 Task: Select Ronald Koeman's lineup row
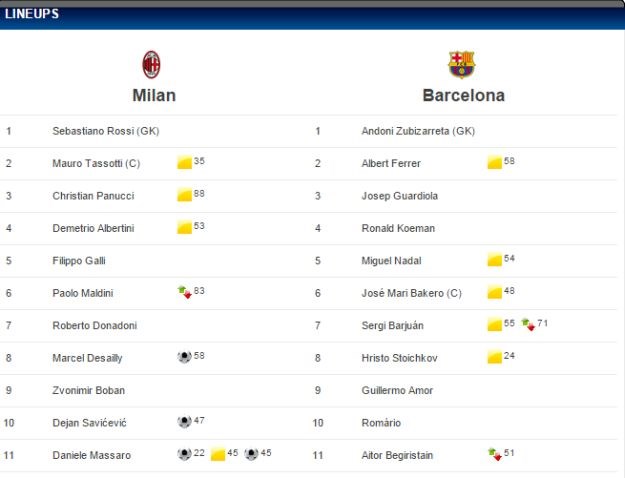click(x=462, y=228)
